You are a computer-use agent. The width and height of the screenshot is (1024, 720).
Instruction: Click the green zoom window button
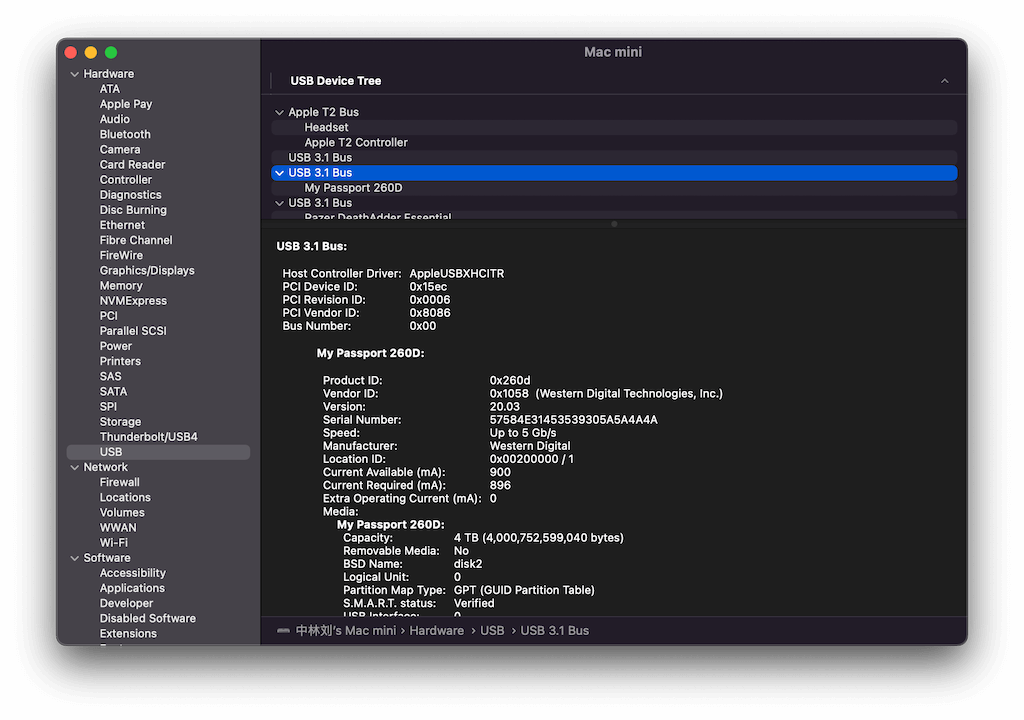pos(111,52)
